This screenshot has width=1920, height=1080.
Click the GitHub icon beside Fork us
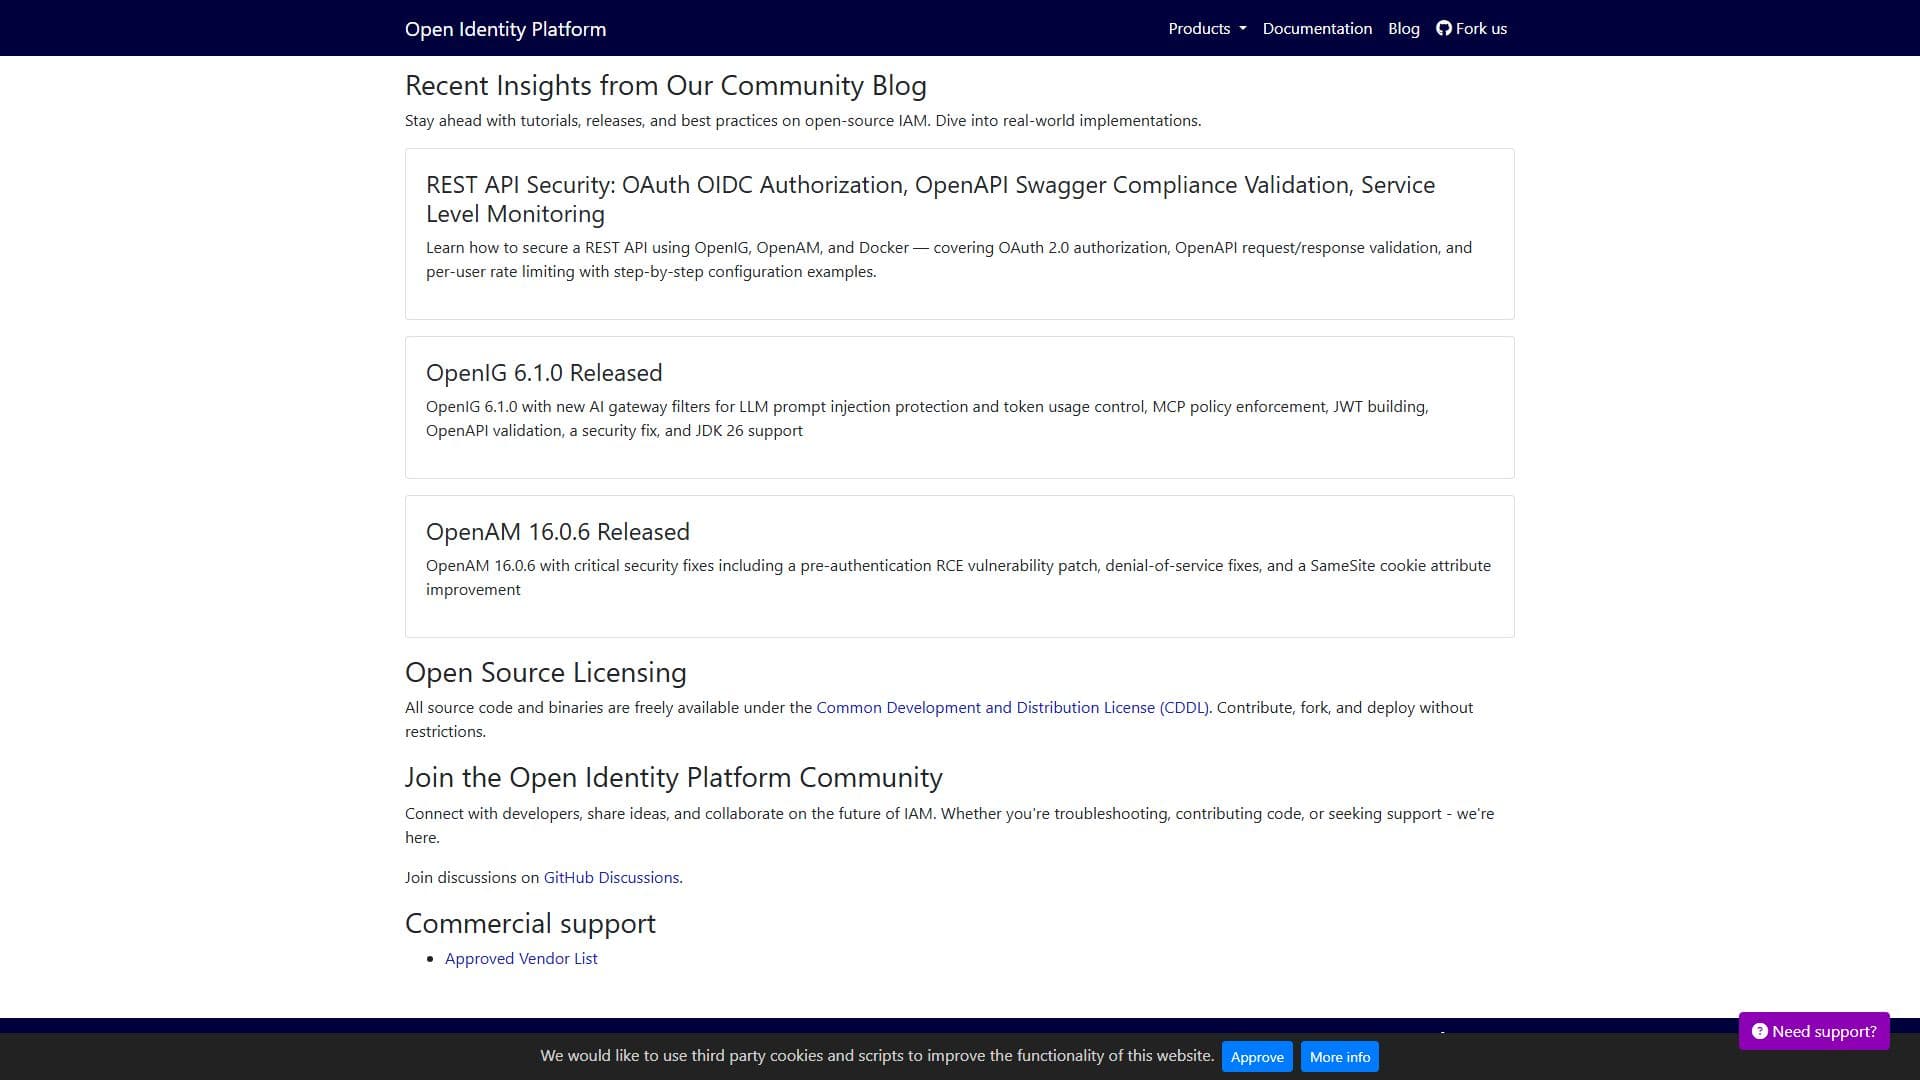[x=1443, y=28]
